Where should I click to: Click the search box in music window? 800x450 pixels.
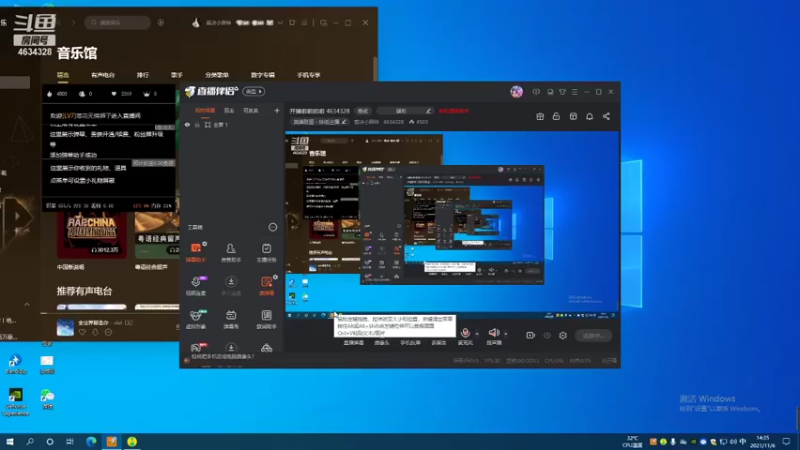(x=117, y=22)
